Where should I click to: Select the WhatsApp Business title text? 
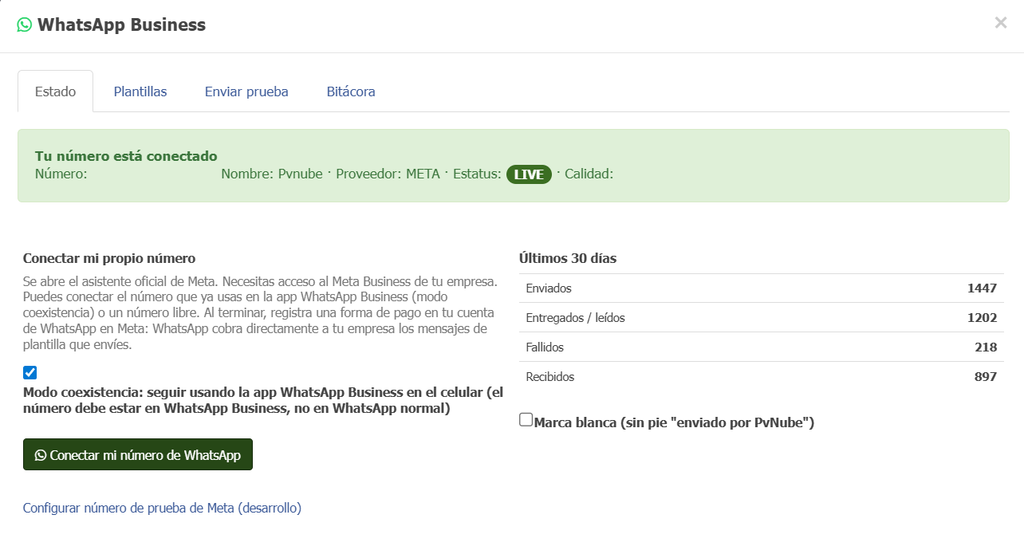(x=121, y=25)
